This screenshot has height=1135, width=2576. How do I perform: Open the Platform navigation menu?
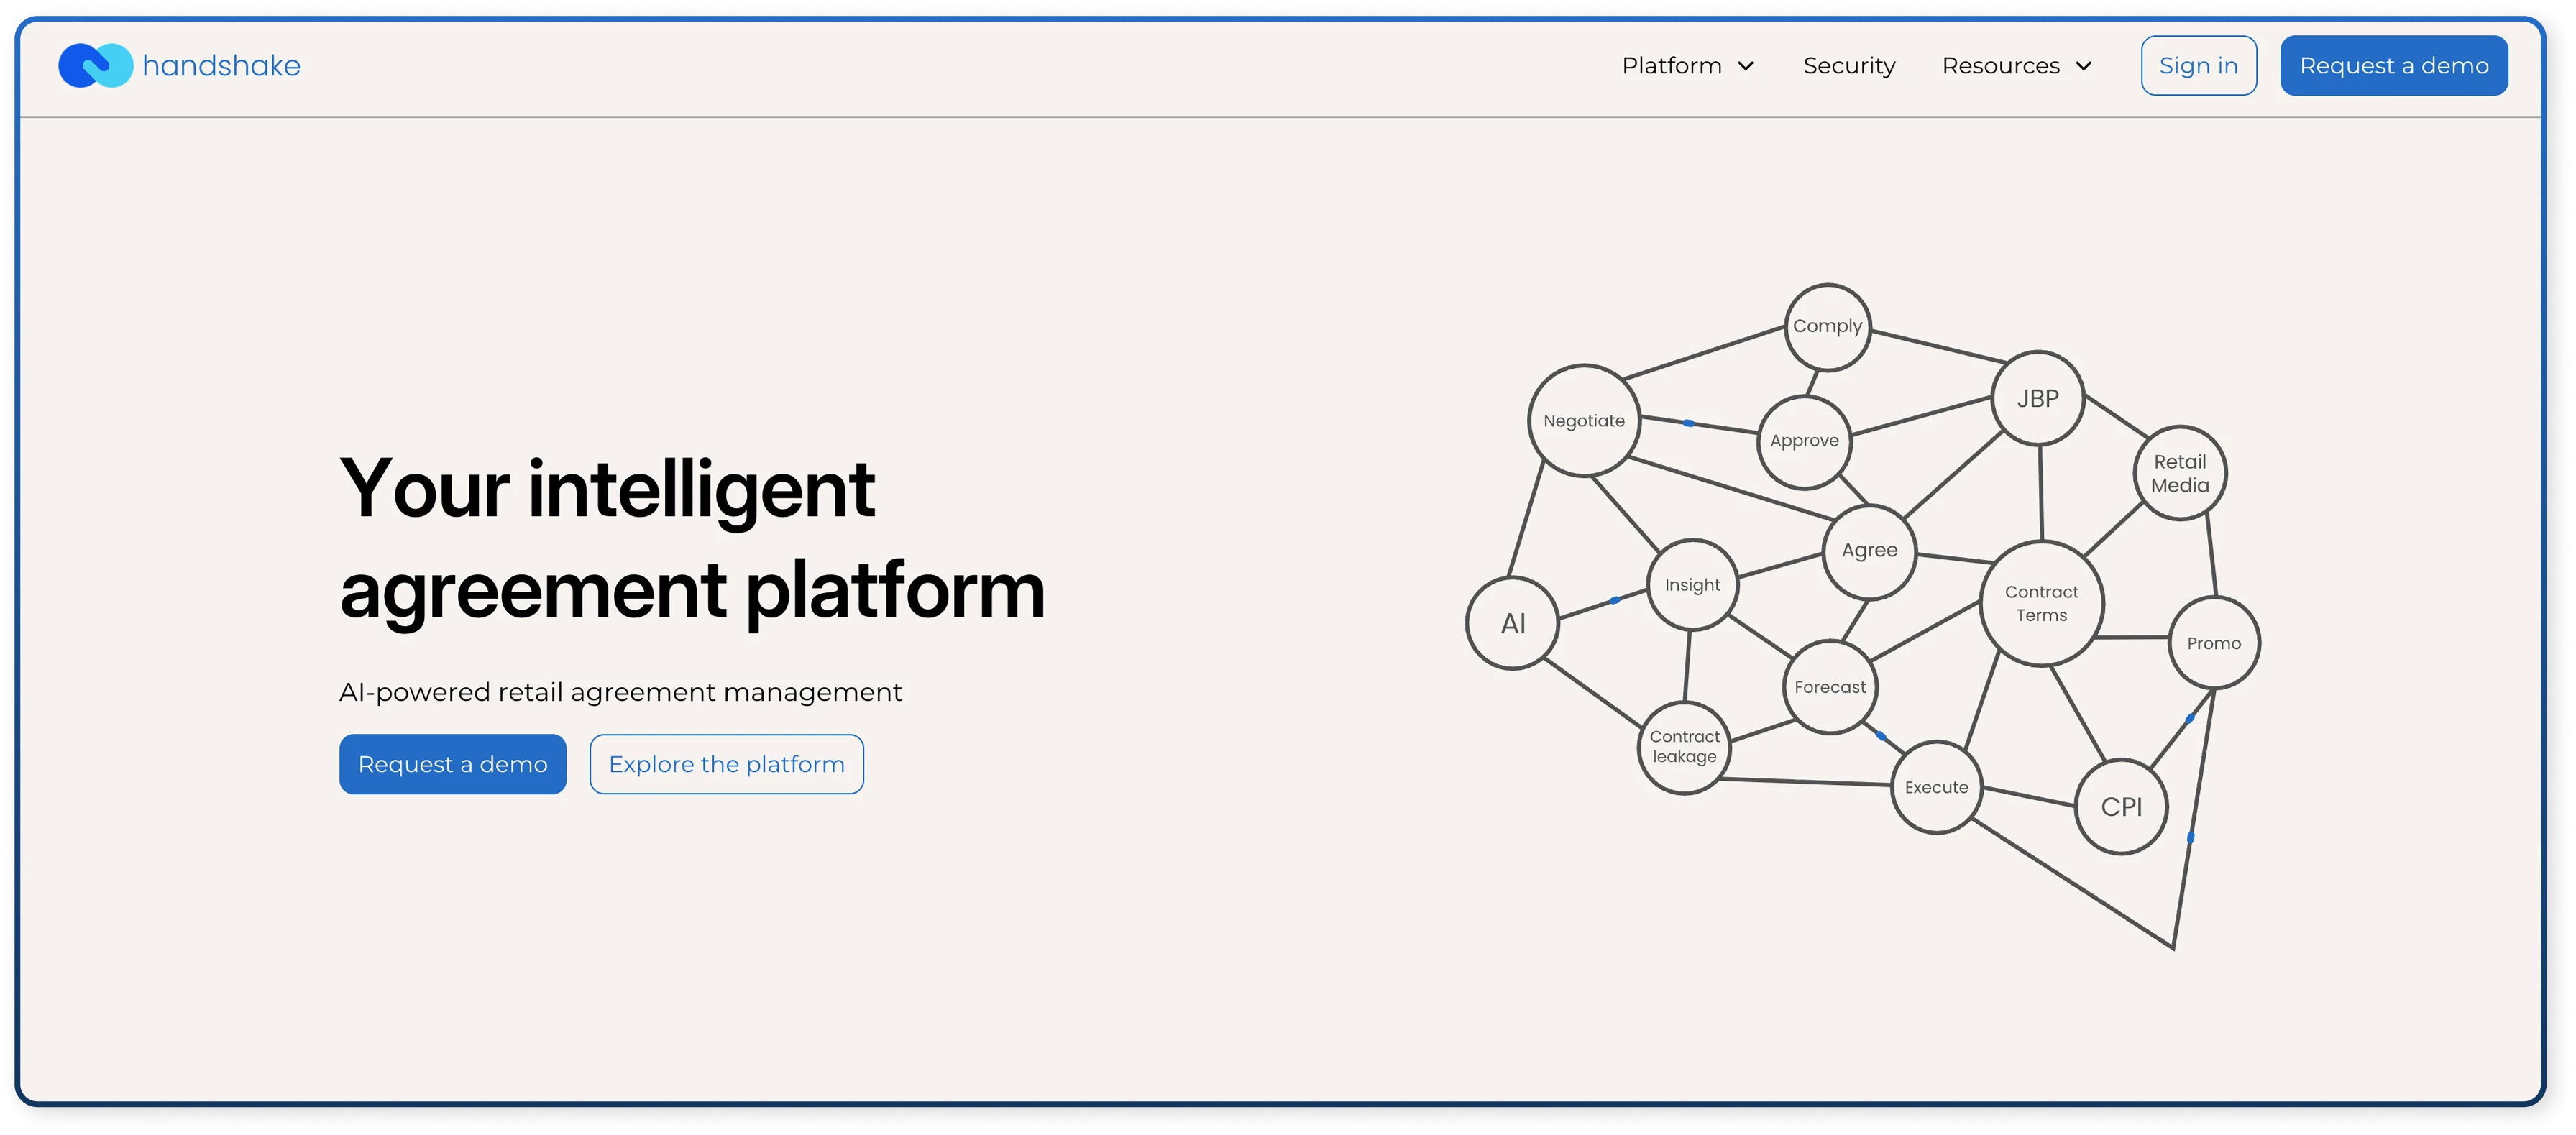tap(1671, 66)
